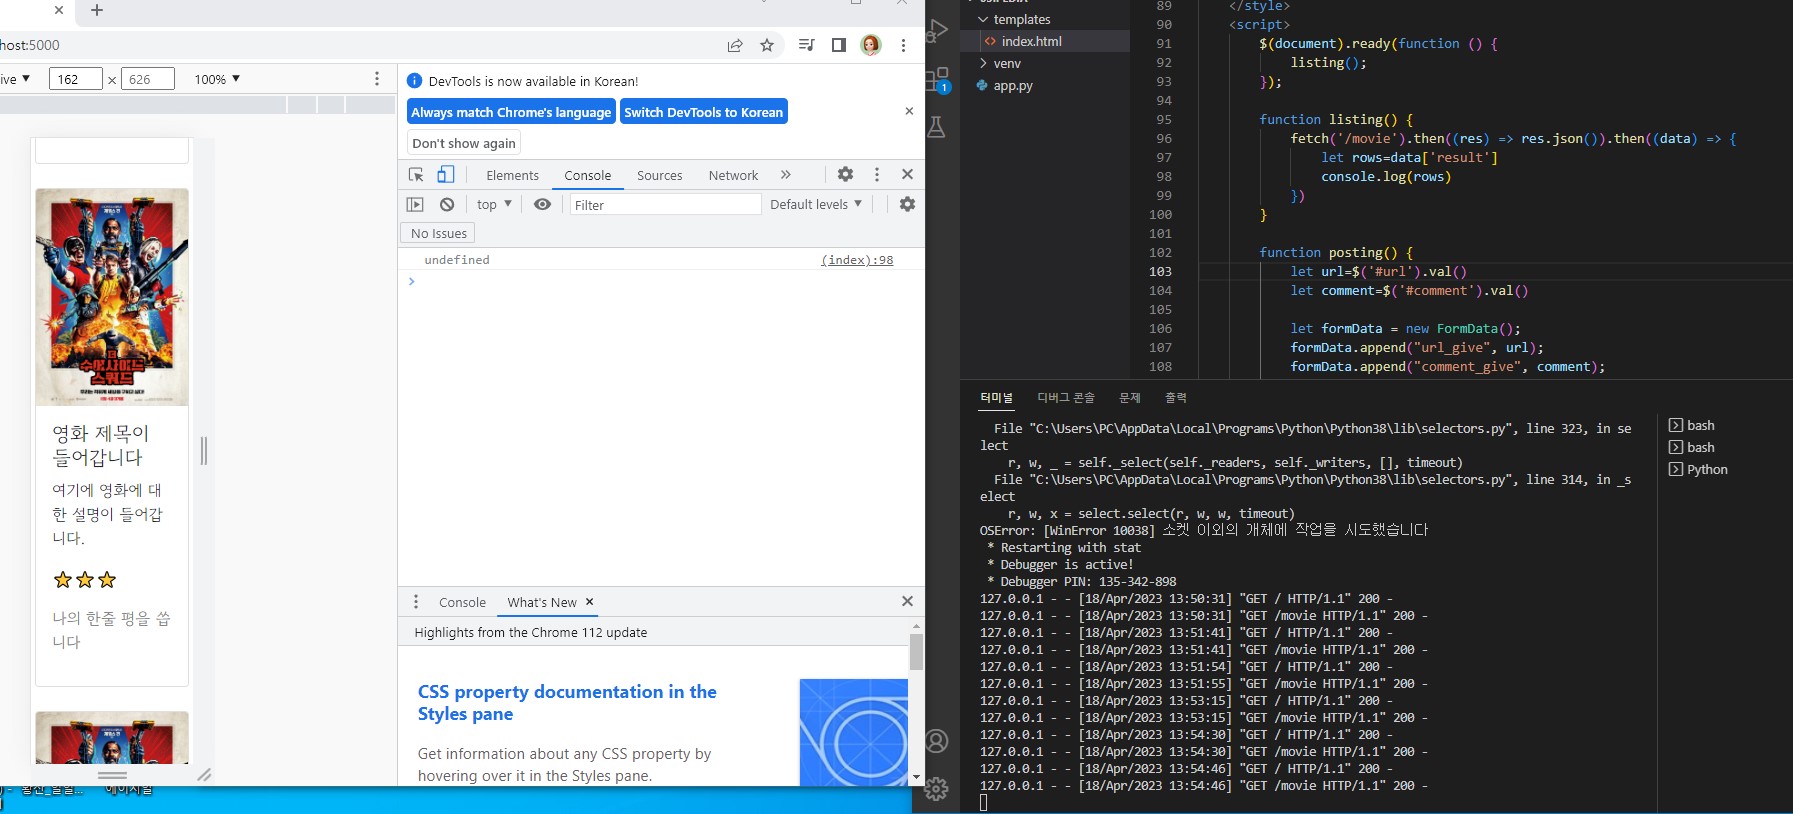The width and height of the screenshot is (1793, 814).
Task: Clear the console output
Action: coord(447,204)
